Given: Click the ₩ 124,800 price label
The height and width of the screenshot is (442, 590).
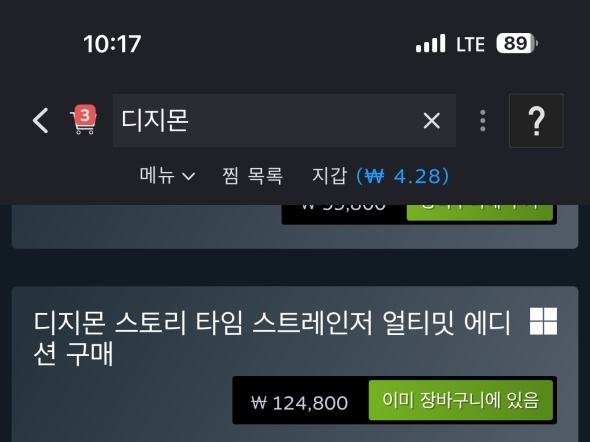Looking at the screenshot, I should pos(299,403).
